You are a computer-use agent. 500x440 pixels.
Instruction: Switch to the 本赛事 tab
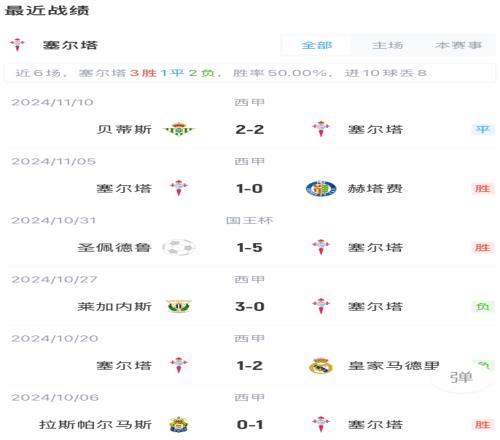pos(458,45)
